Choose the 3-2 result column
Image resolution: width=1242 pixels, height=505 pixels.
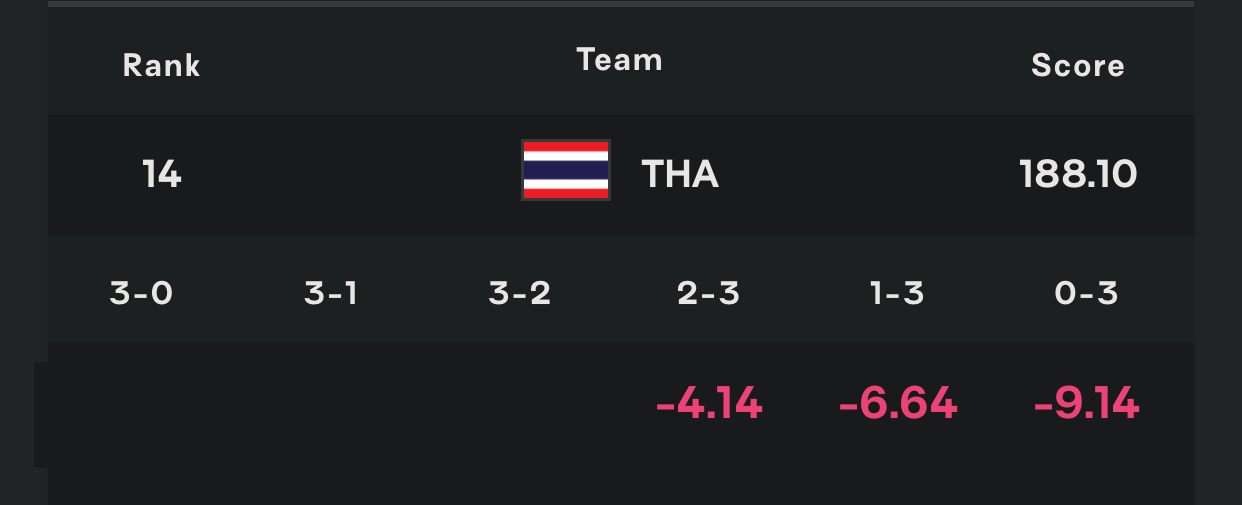[x=520, y=294]
